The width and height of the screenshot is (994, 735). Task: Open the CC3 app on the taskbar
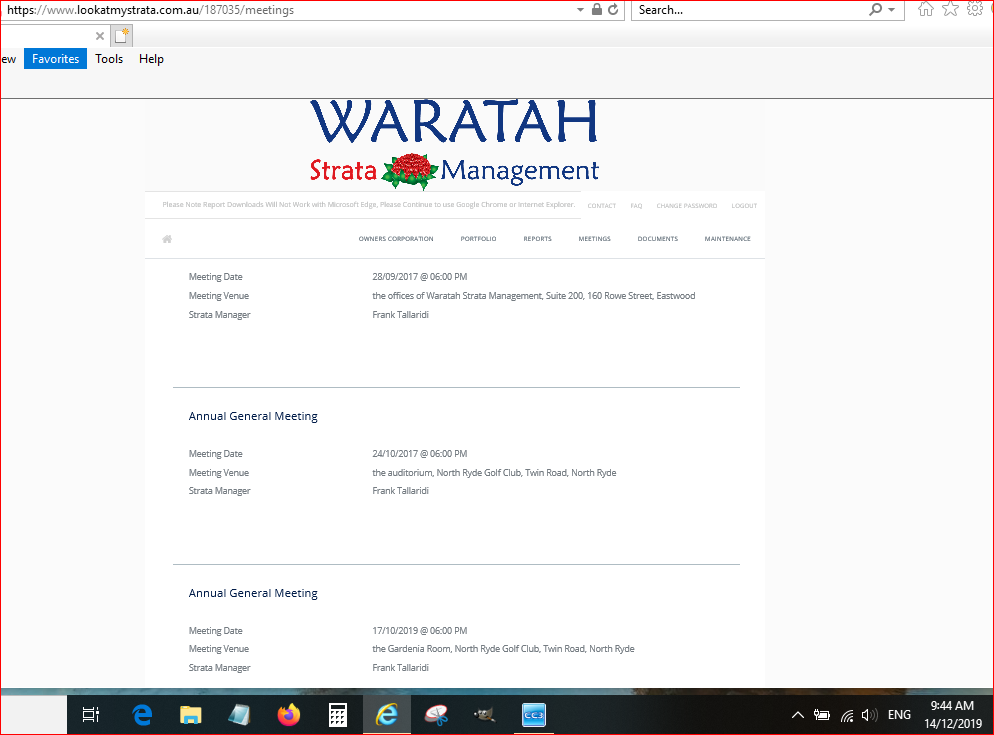534,715
